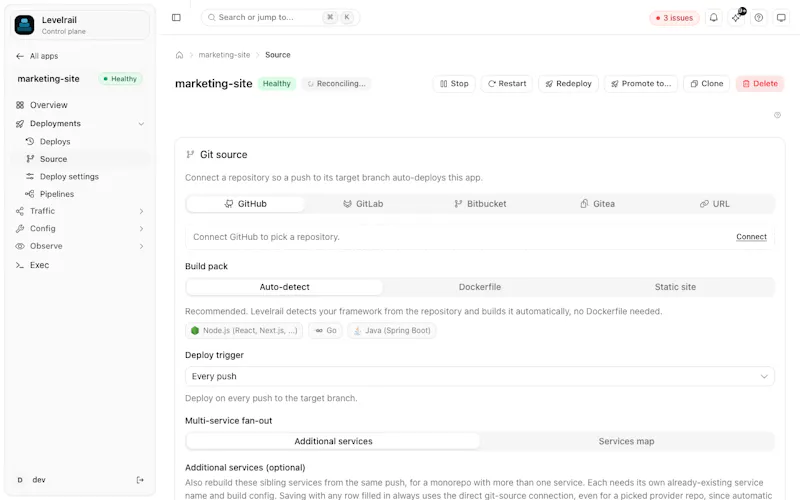Screen dimensions: 800x500
Task: Select the URL source tab
Action: point(715,204)
